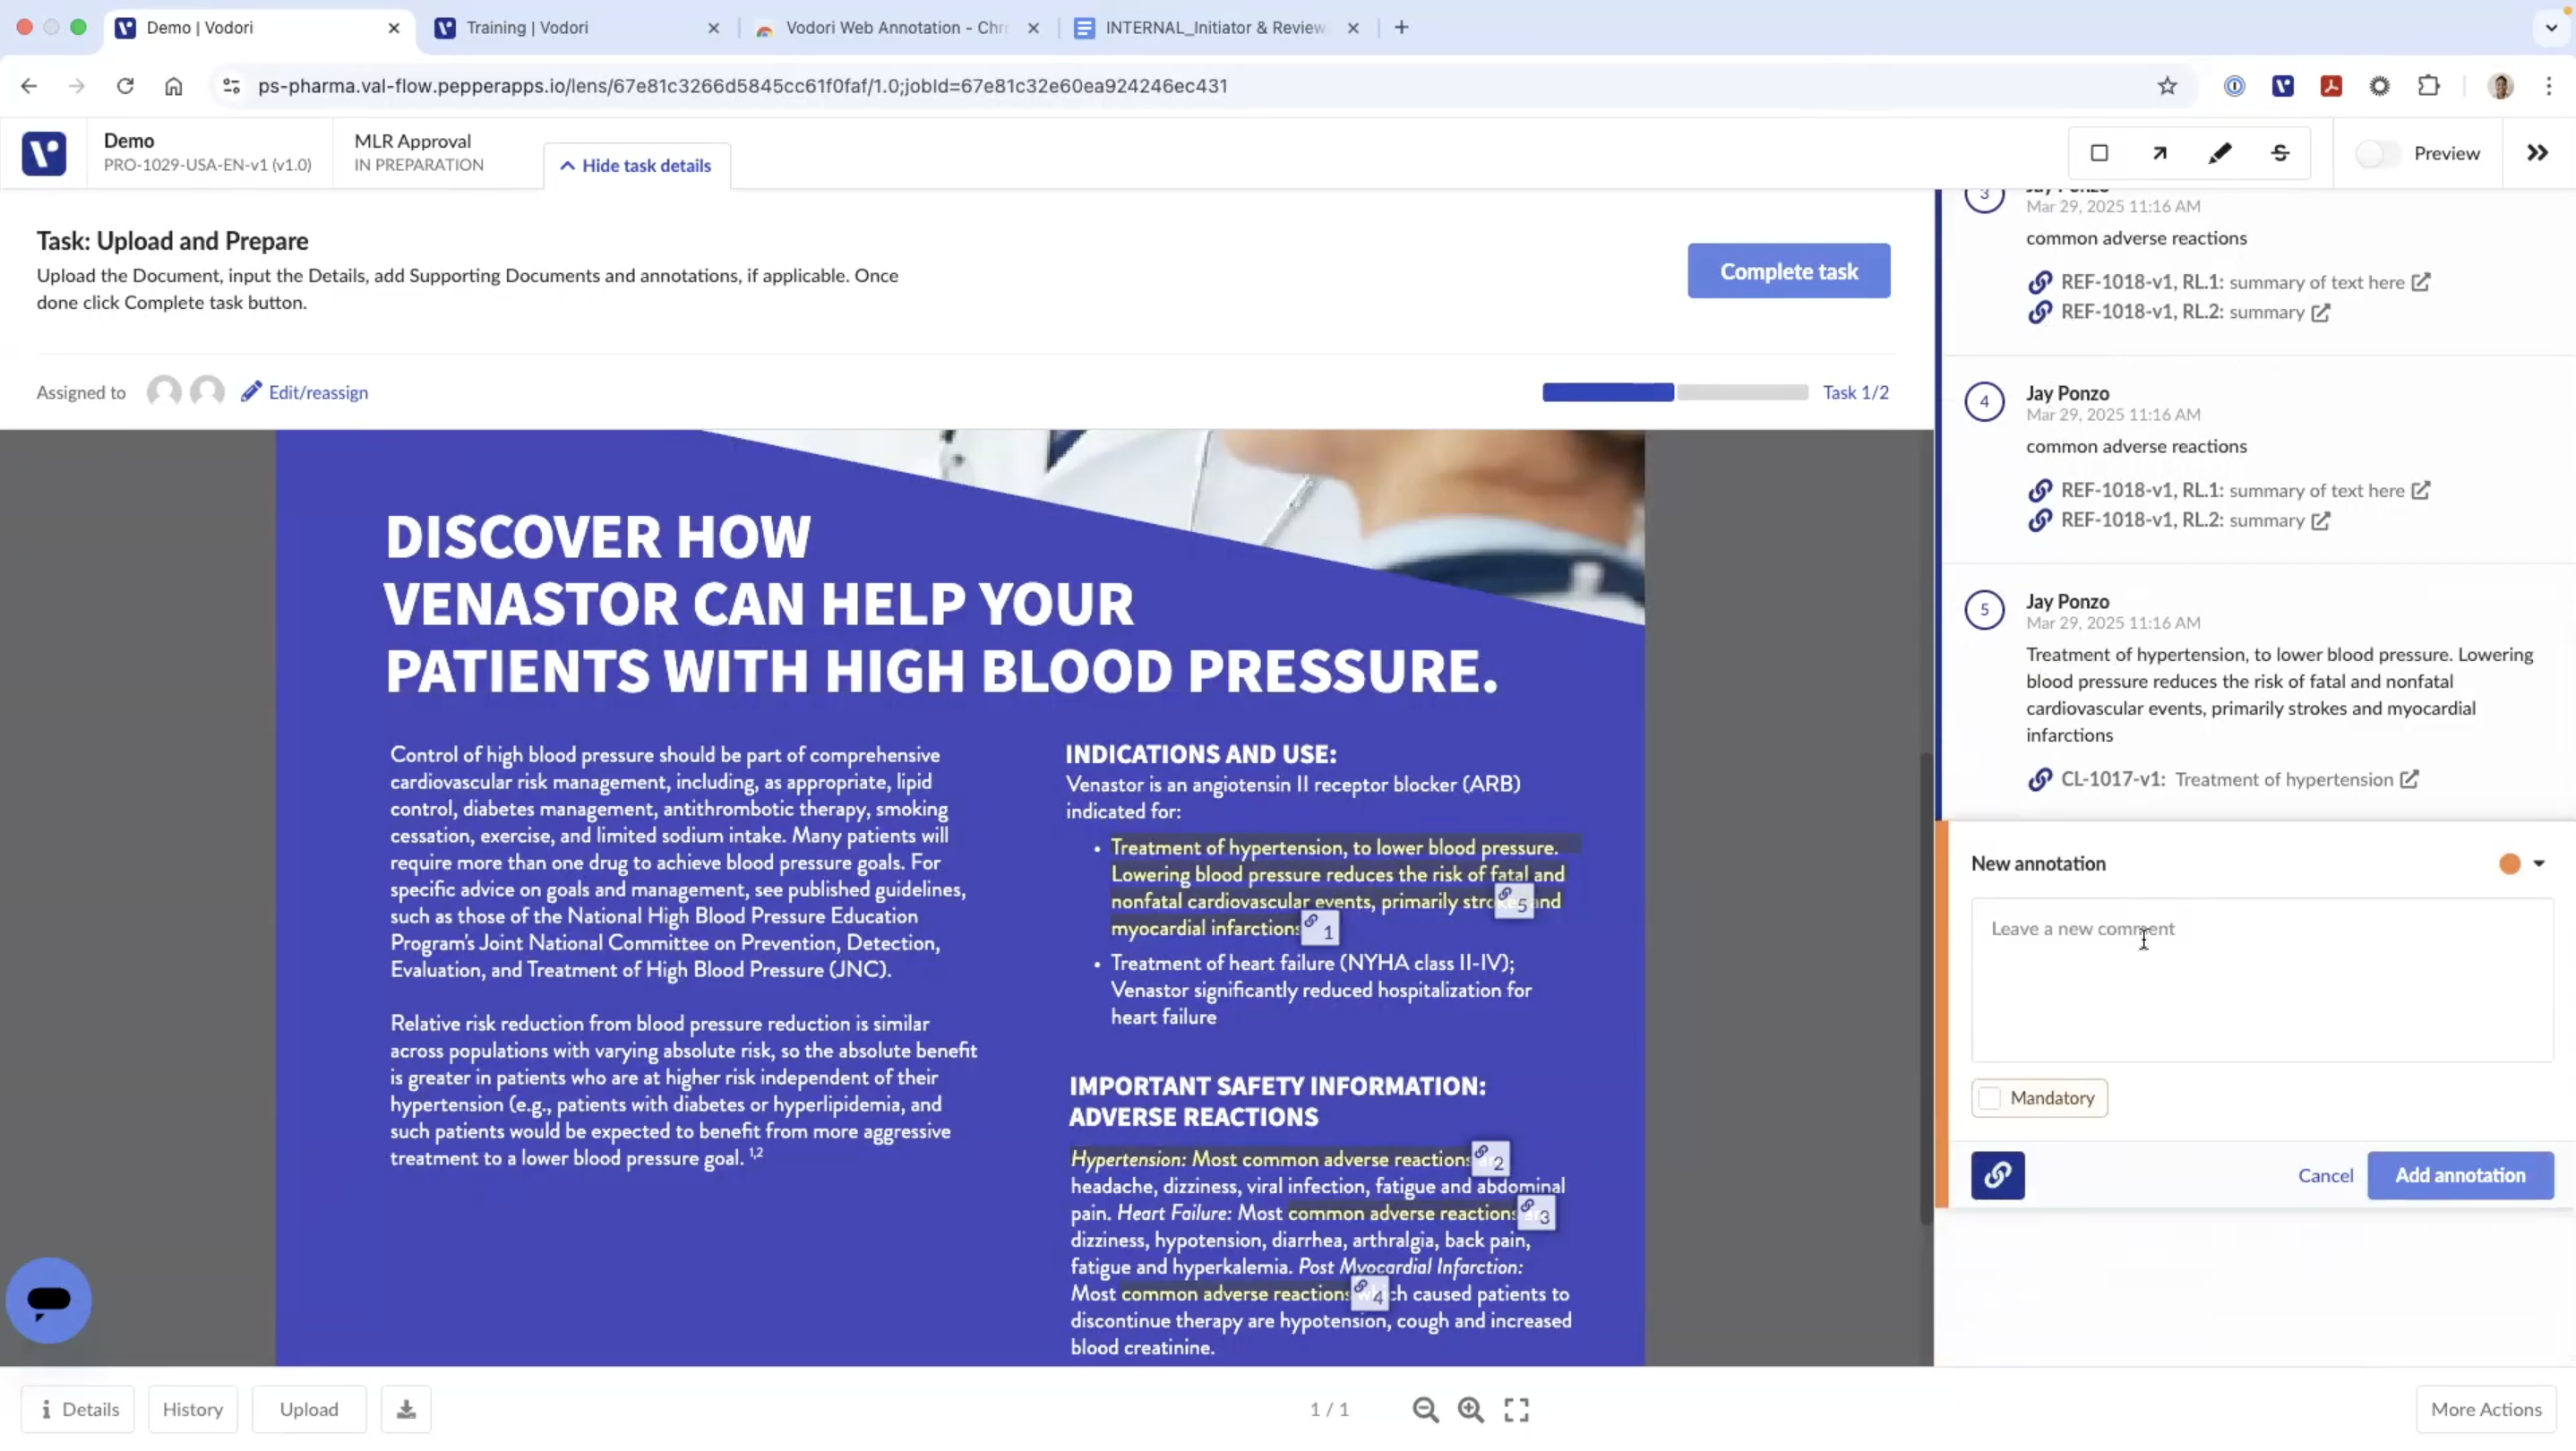This screenshot has width=2576, height=1451.
Task: Open document History
Action: coord(193,1409)
